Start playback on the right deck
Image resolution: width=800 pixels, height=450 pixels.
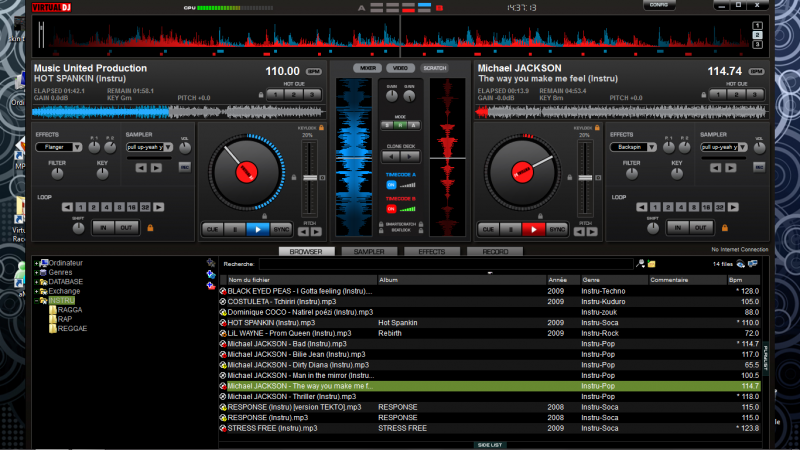(533, 230)
